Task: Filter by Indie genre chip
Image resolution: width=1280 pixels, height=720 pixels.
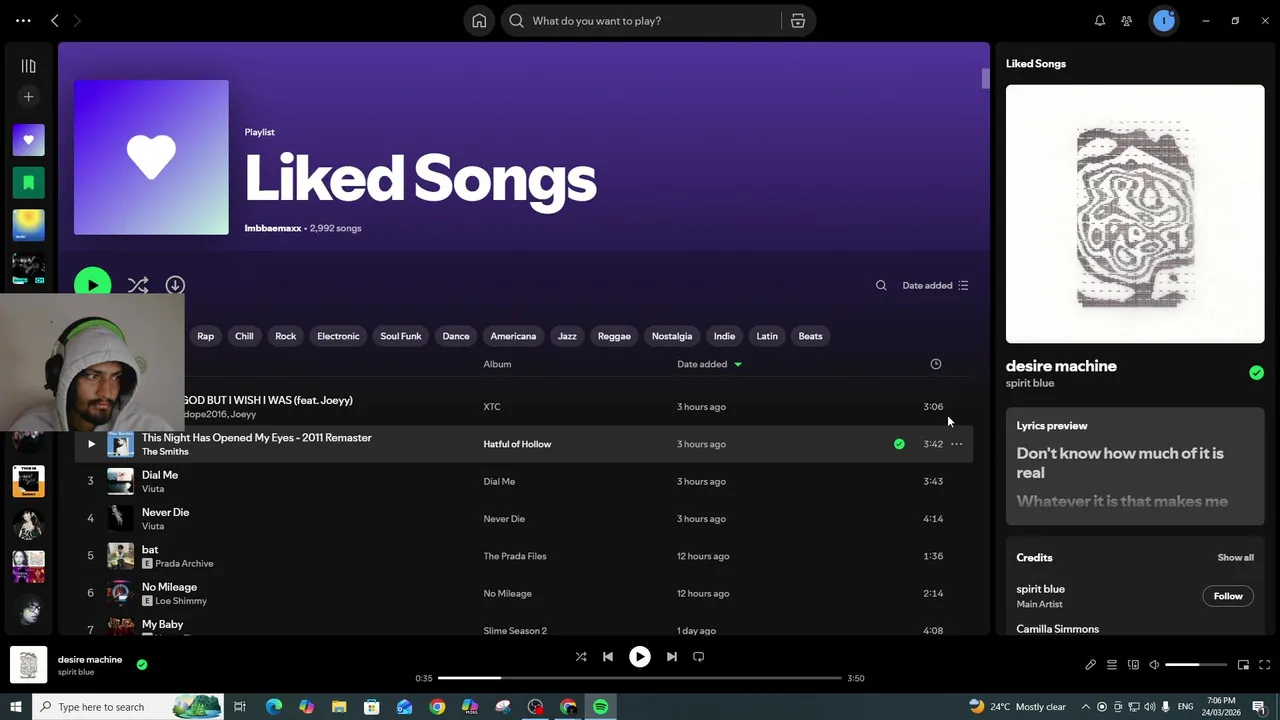Action: coord(724,336)
